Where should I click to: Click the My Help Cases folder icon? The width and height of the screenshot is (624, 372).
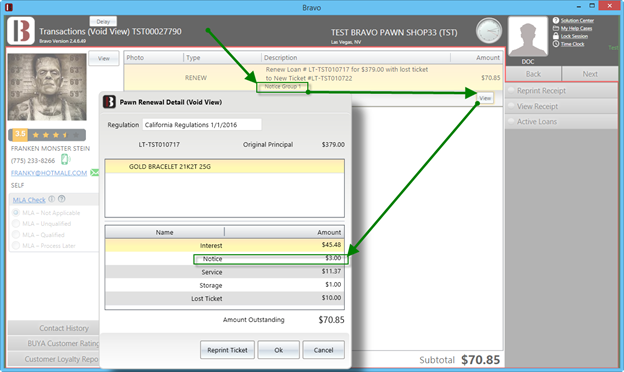pyautogui.click(x=556, y=28)
